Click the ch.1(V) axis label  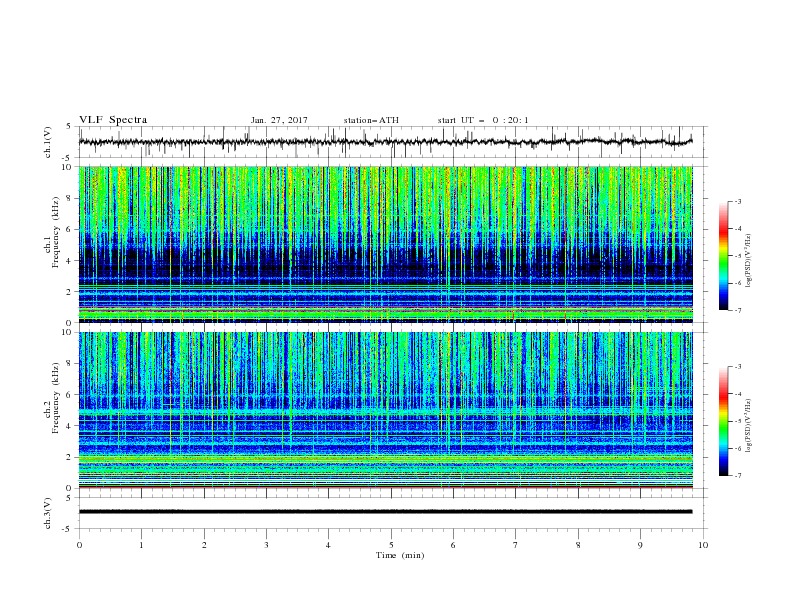(x=48, y=142)
